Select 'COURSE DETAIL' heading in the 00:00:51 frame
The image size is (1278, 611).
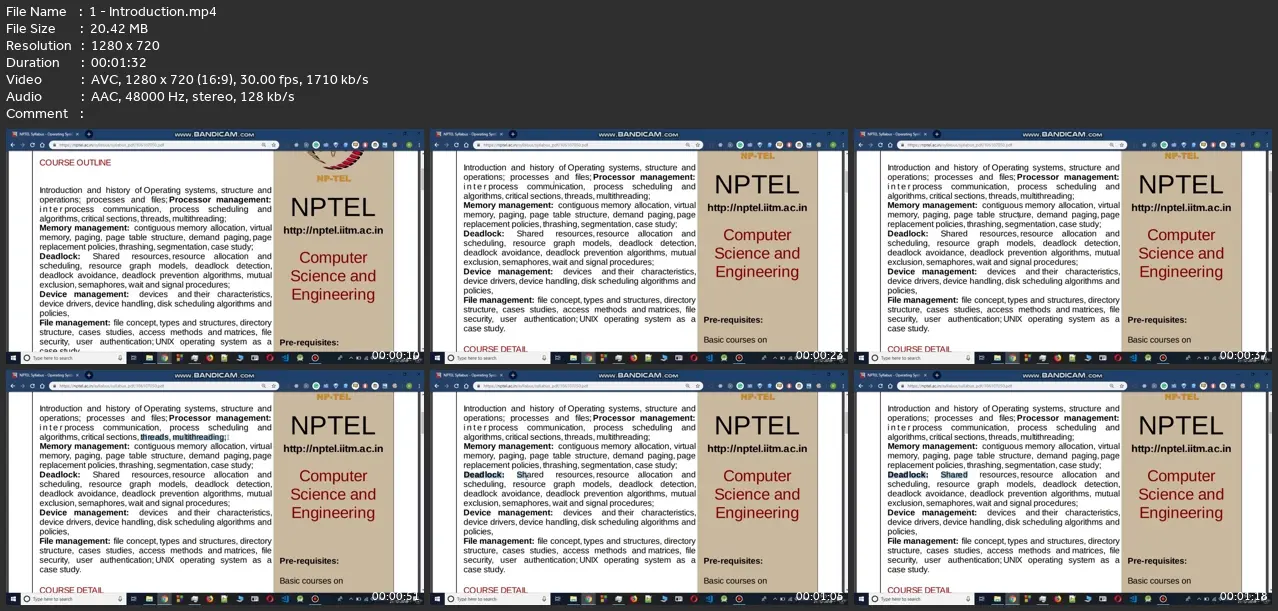point(72,590)
